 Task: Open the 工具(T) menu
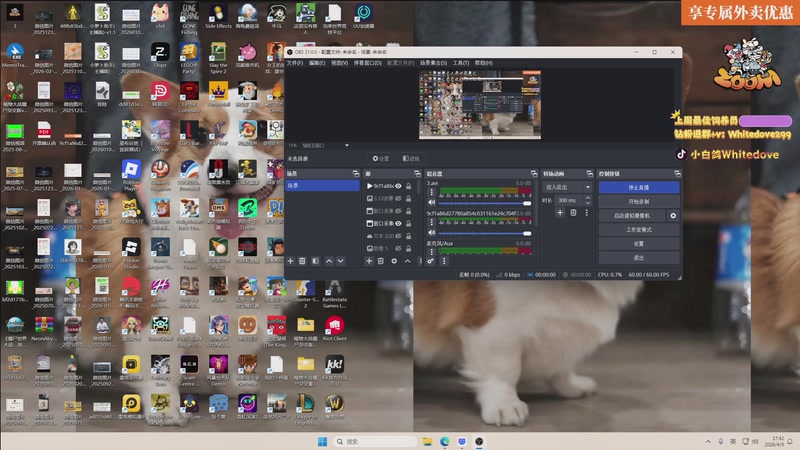point(461,63)
